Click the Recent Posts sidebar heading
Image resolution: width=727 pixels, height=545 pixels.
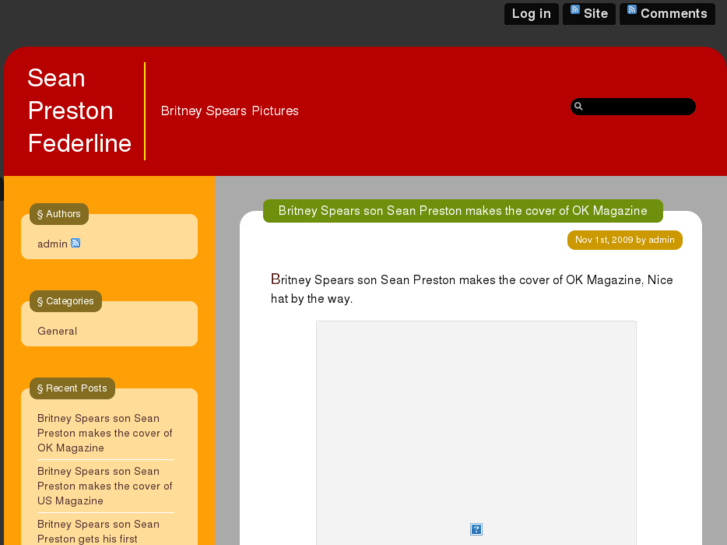pyautogui.click(x=72, y=388)
